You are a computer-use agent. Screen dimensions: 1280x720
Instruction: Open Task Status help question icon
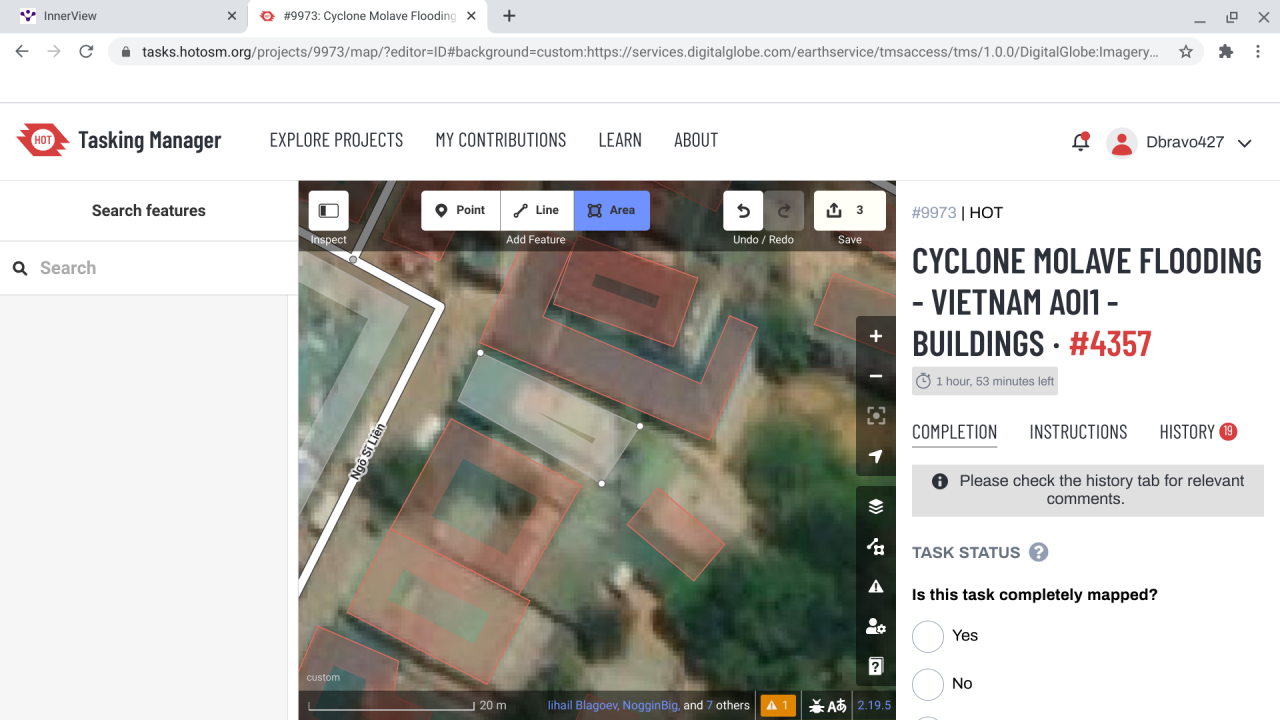click(1038, 552)
